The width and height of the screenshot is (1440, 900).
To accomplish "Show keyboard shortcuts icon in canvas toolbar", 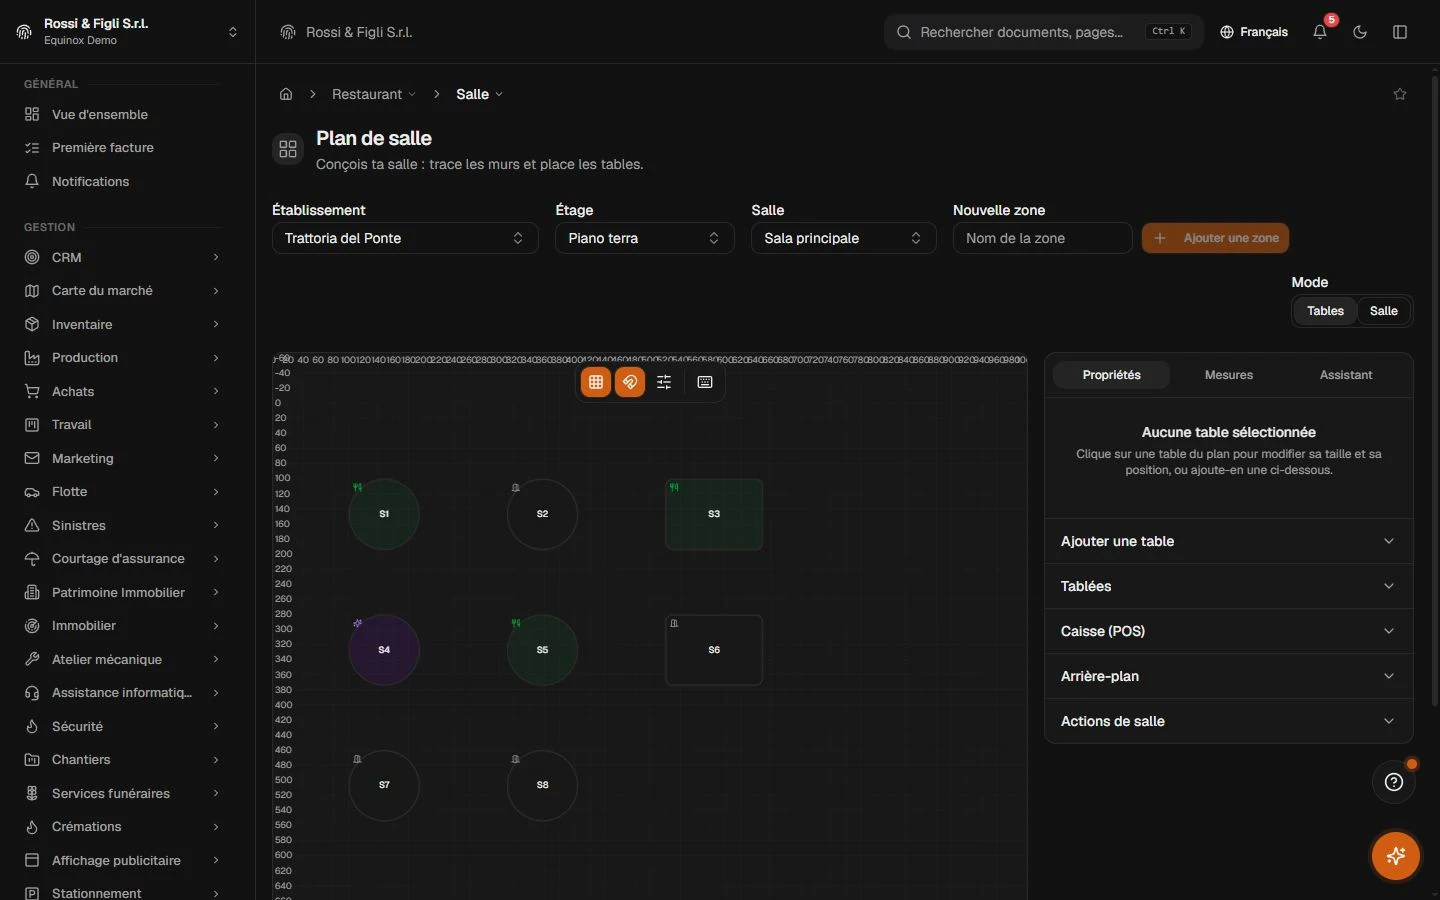I will [705, 382].
